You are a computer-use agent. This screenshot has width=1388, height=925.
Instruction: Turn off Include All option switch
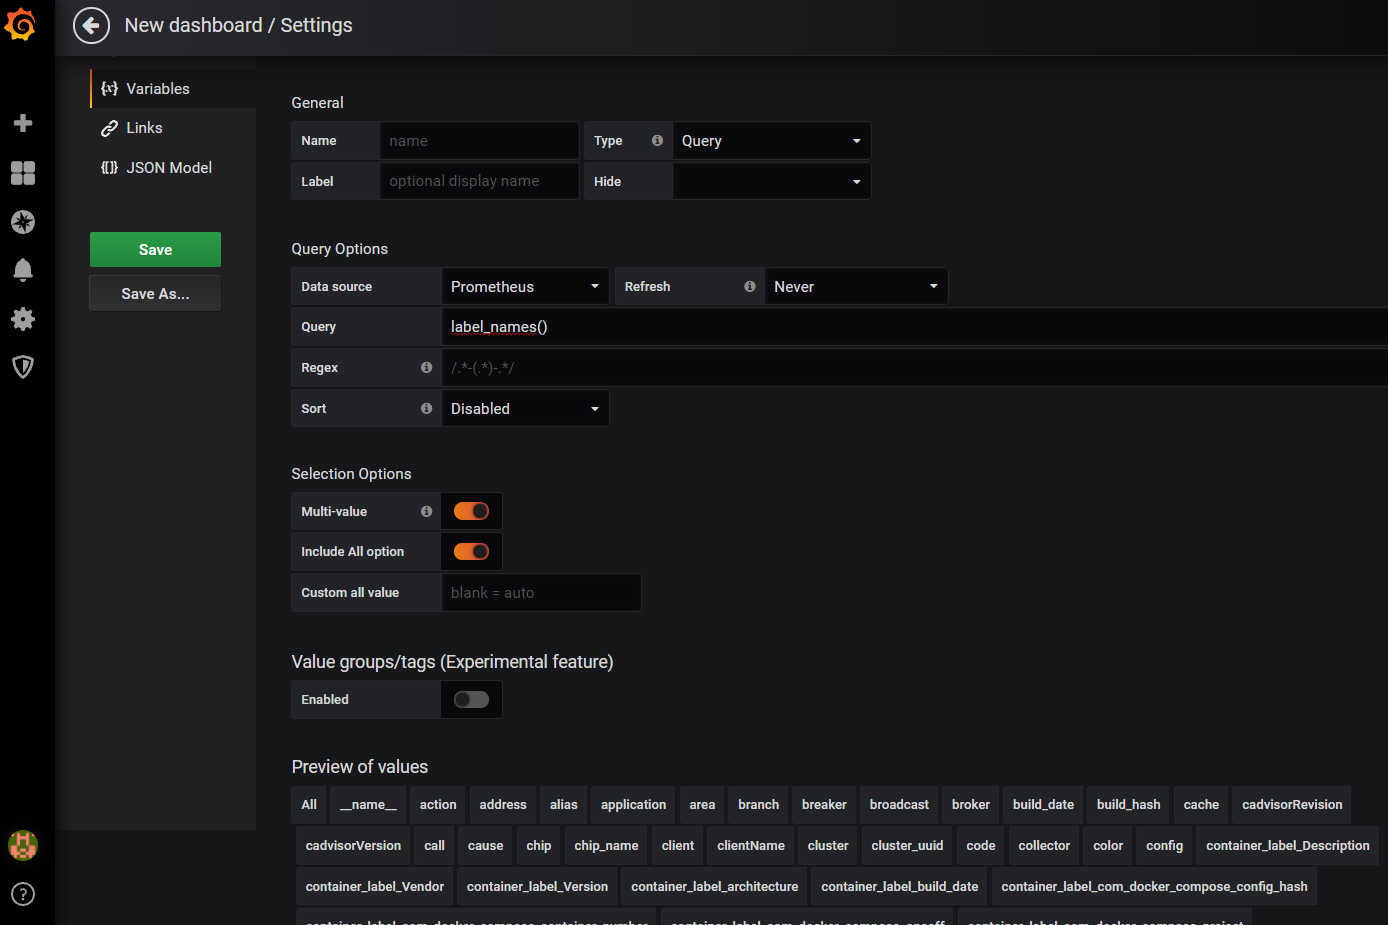(x=471, y=552)
